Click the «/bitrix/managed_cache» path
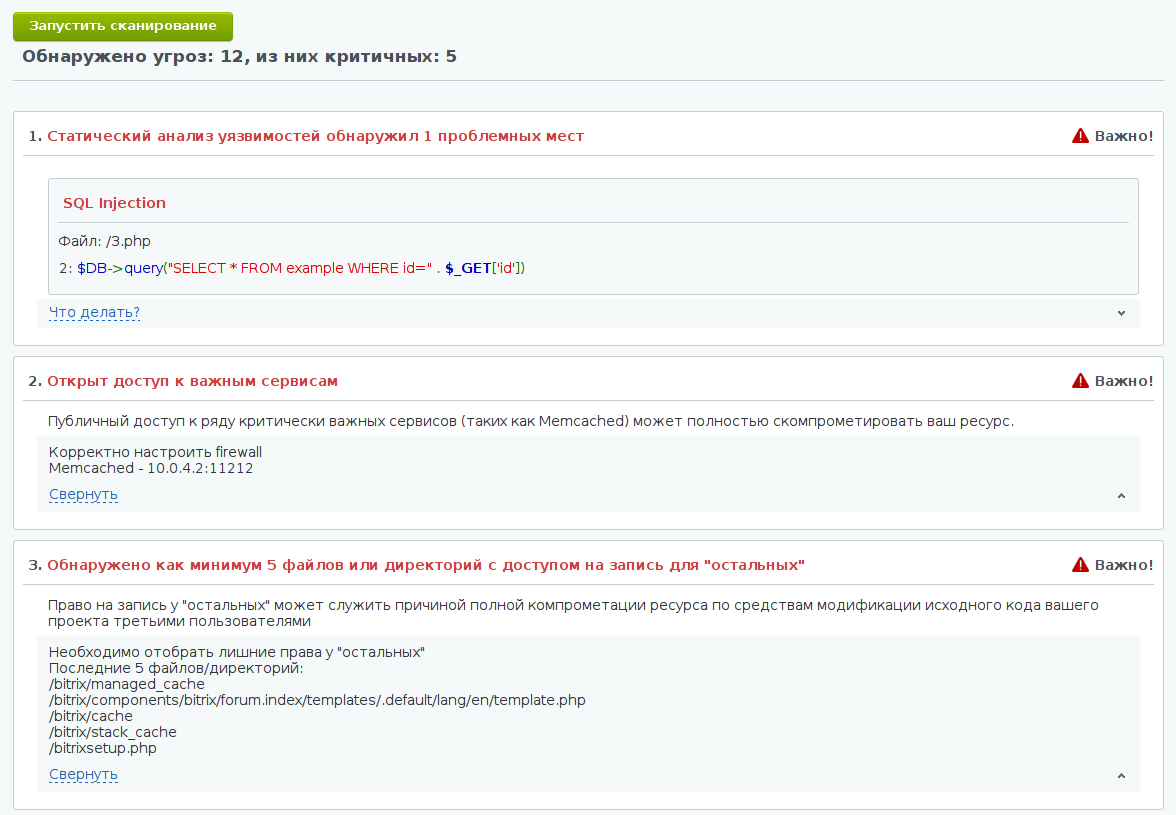 click(x=127, y=685)
